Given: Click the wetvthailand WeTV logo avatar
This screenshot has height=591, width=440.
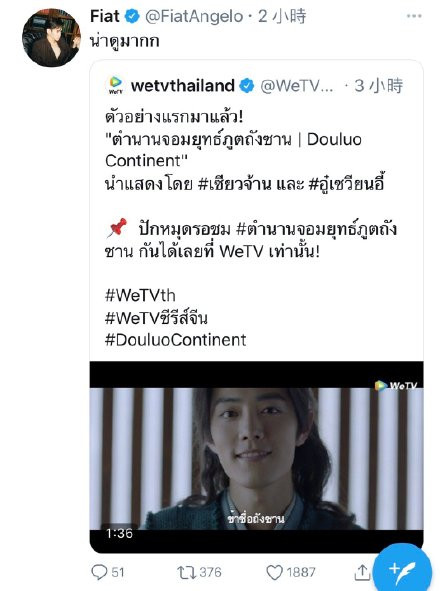Looking at the screenshot, I should (x=116, y=86).
